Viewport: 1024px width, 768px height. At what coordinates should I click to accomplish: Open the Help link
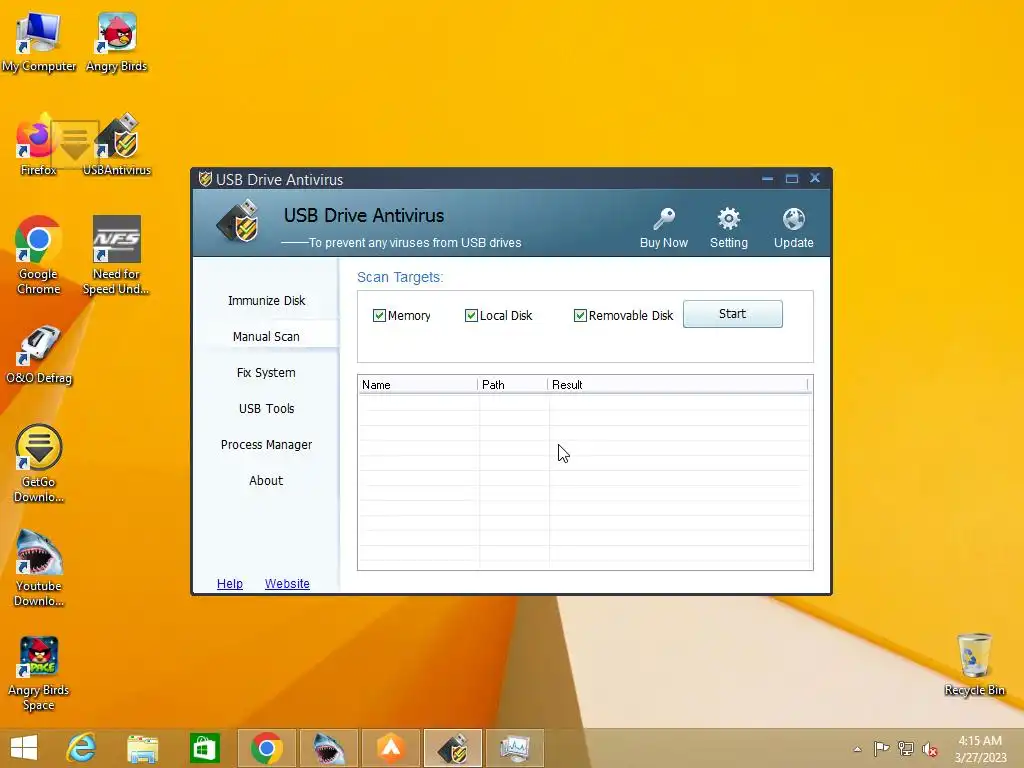tap(230, 584)
